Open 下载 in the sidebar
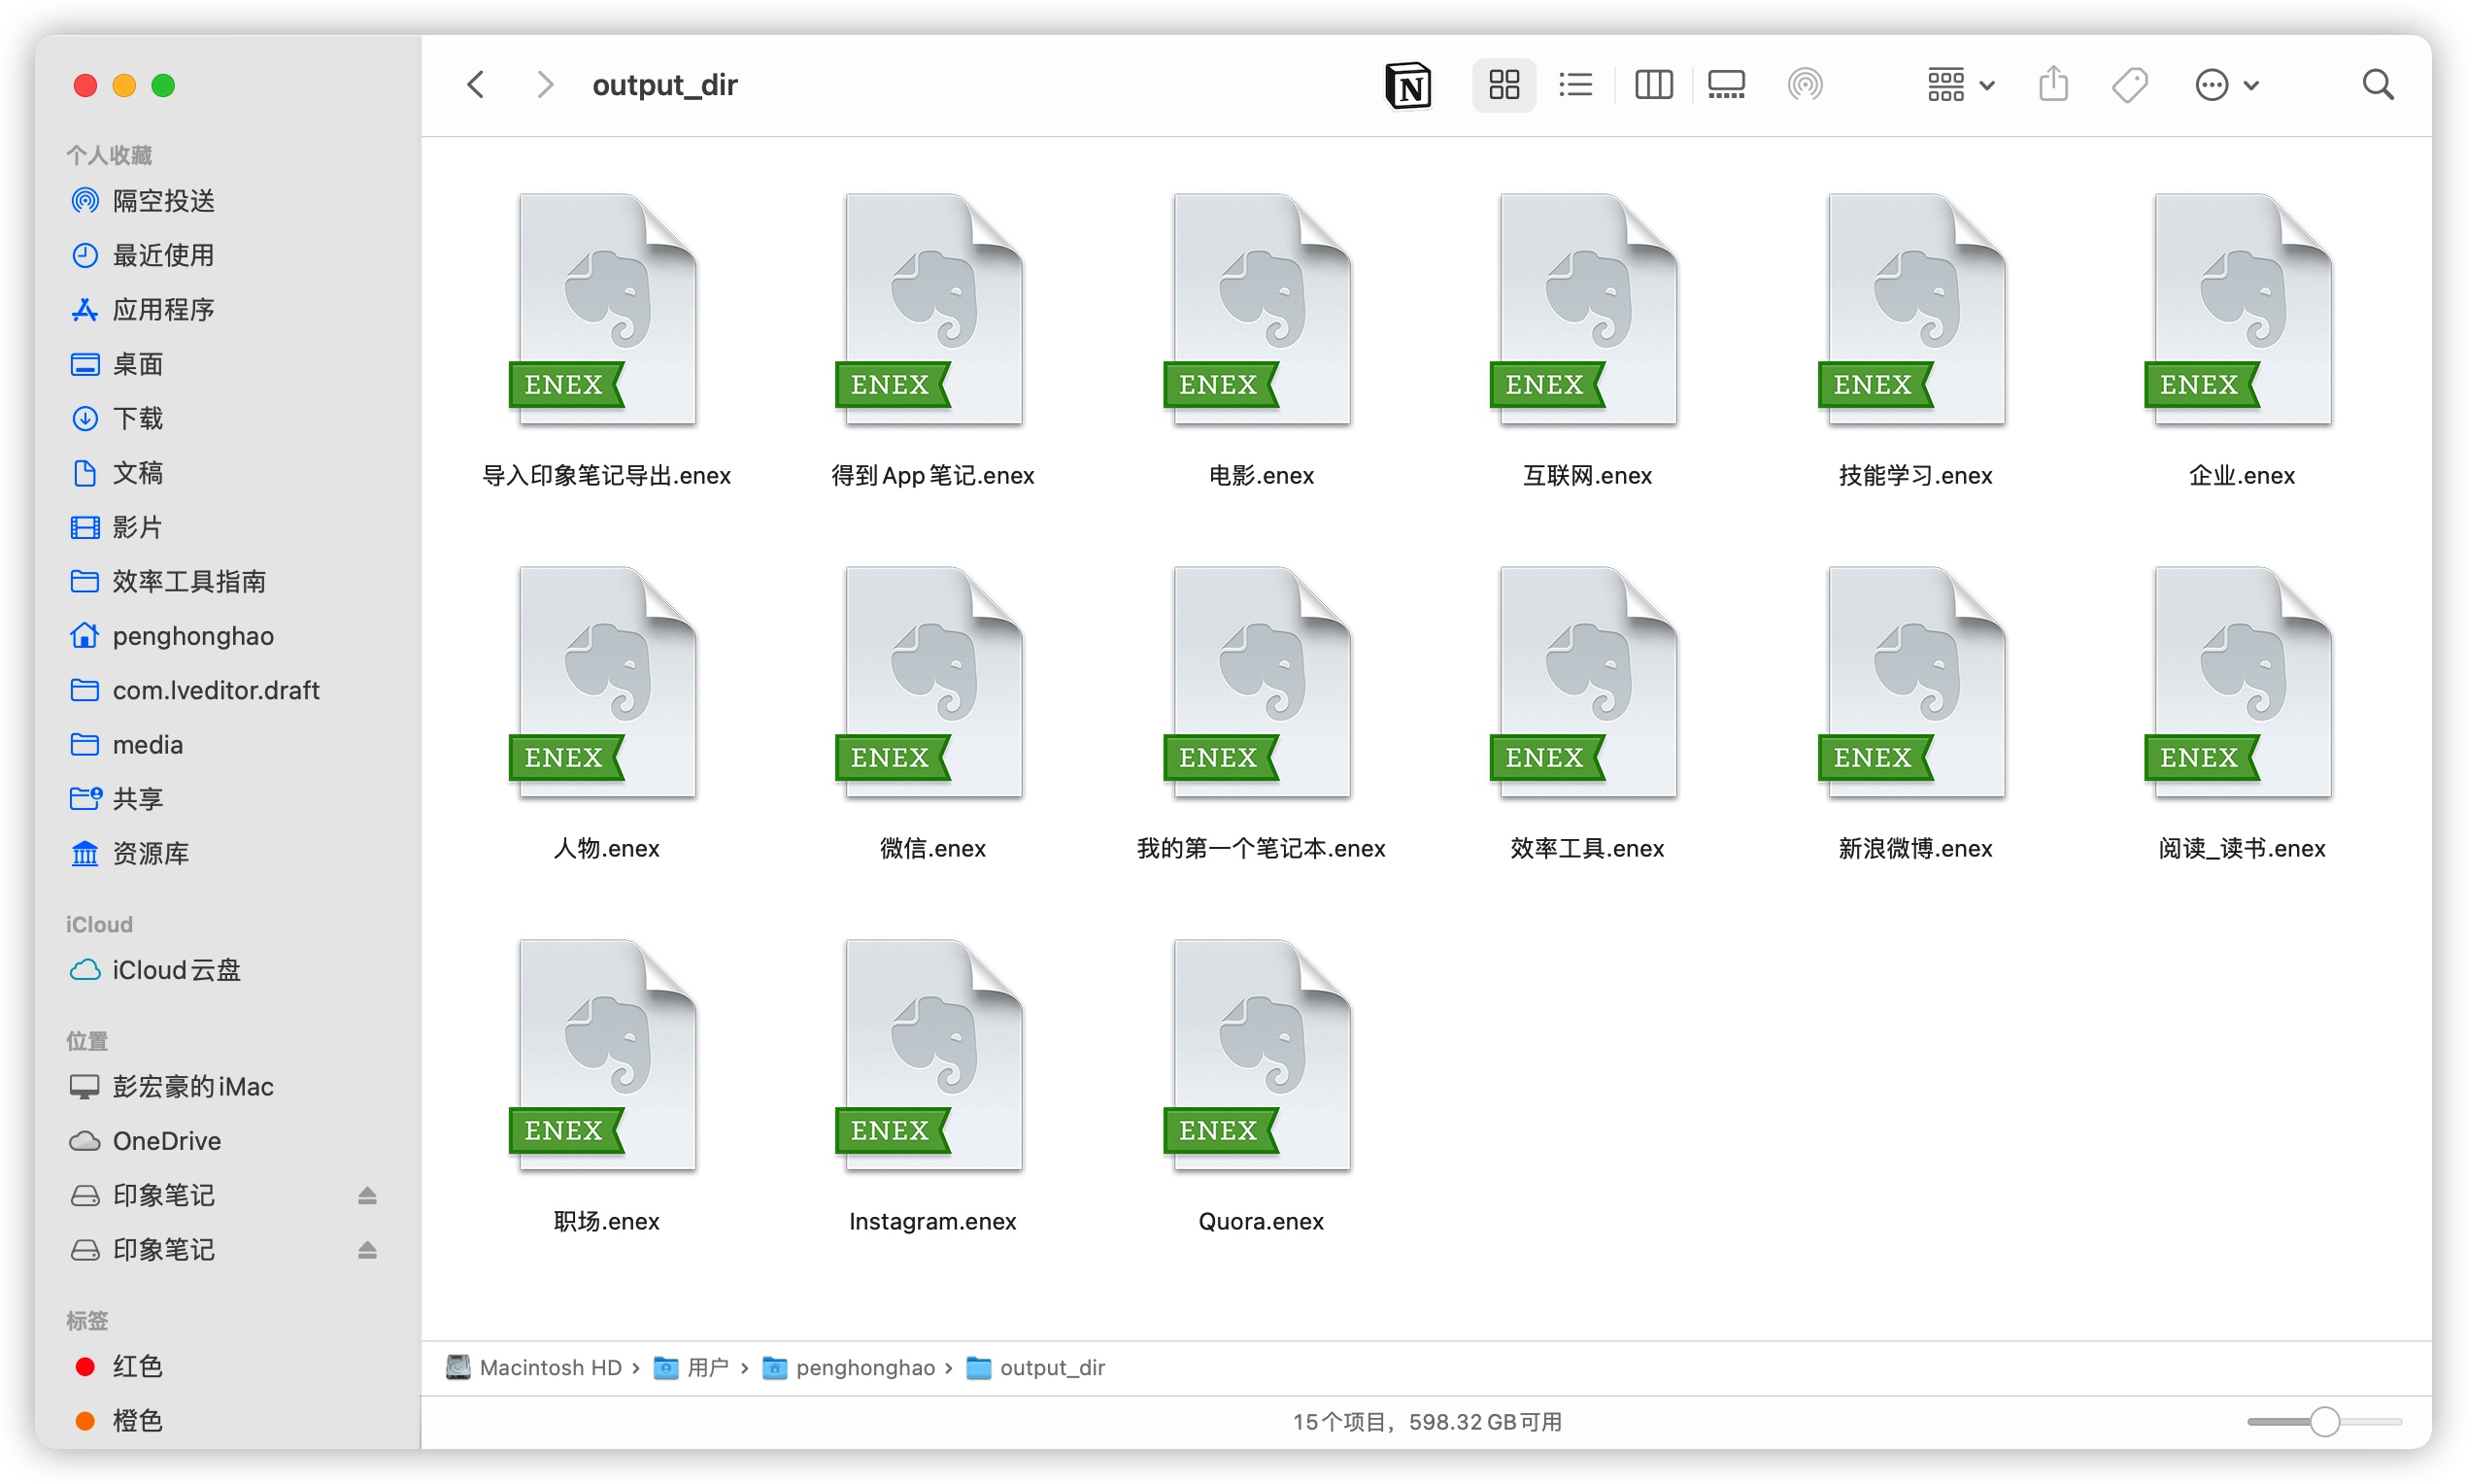 pos(228,418)
